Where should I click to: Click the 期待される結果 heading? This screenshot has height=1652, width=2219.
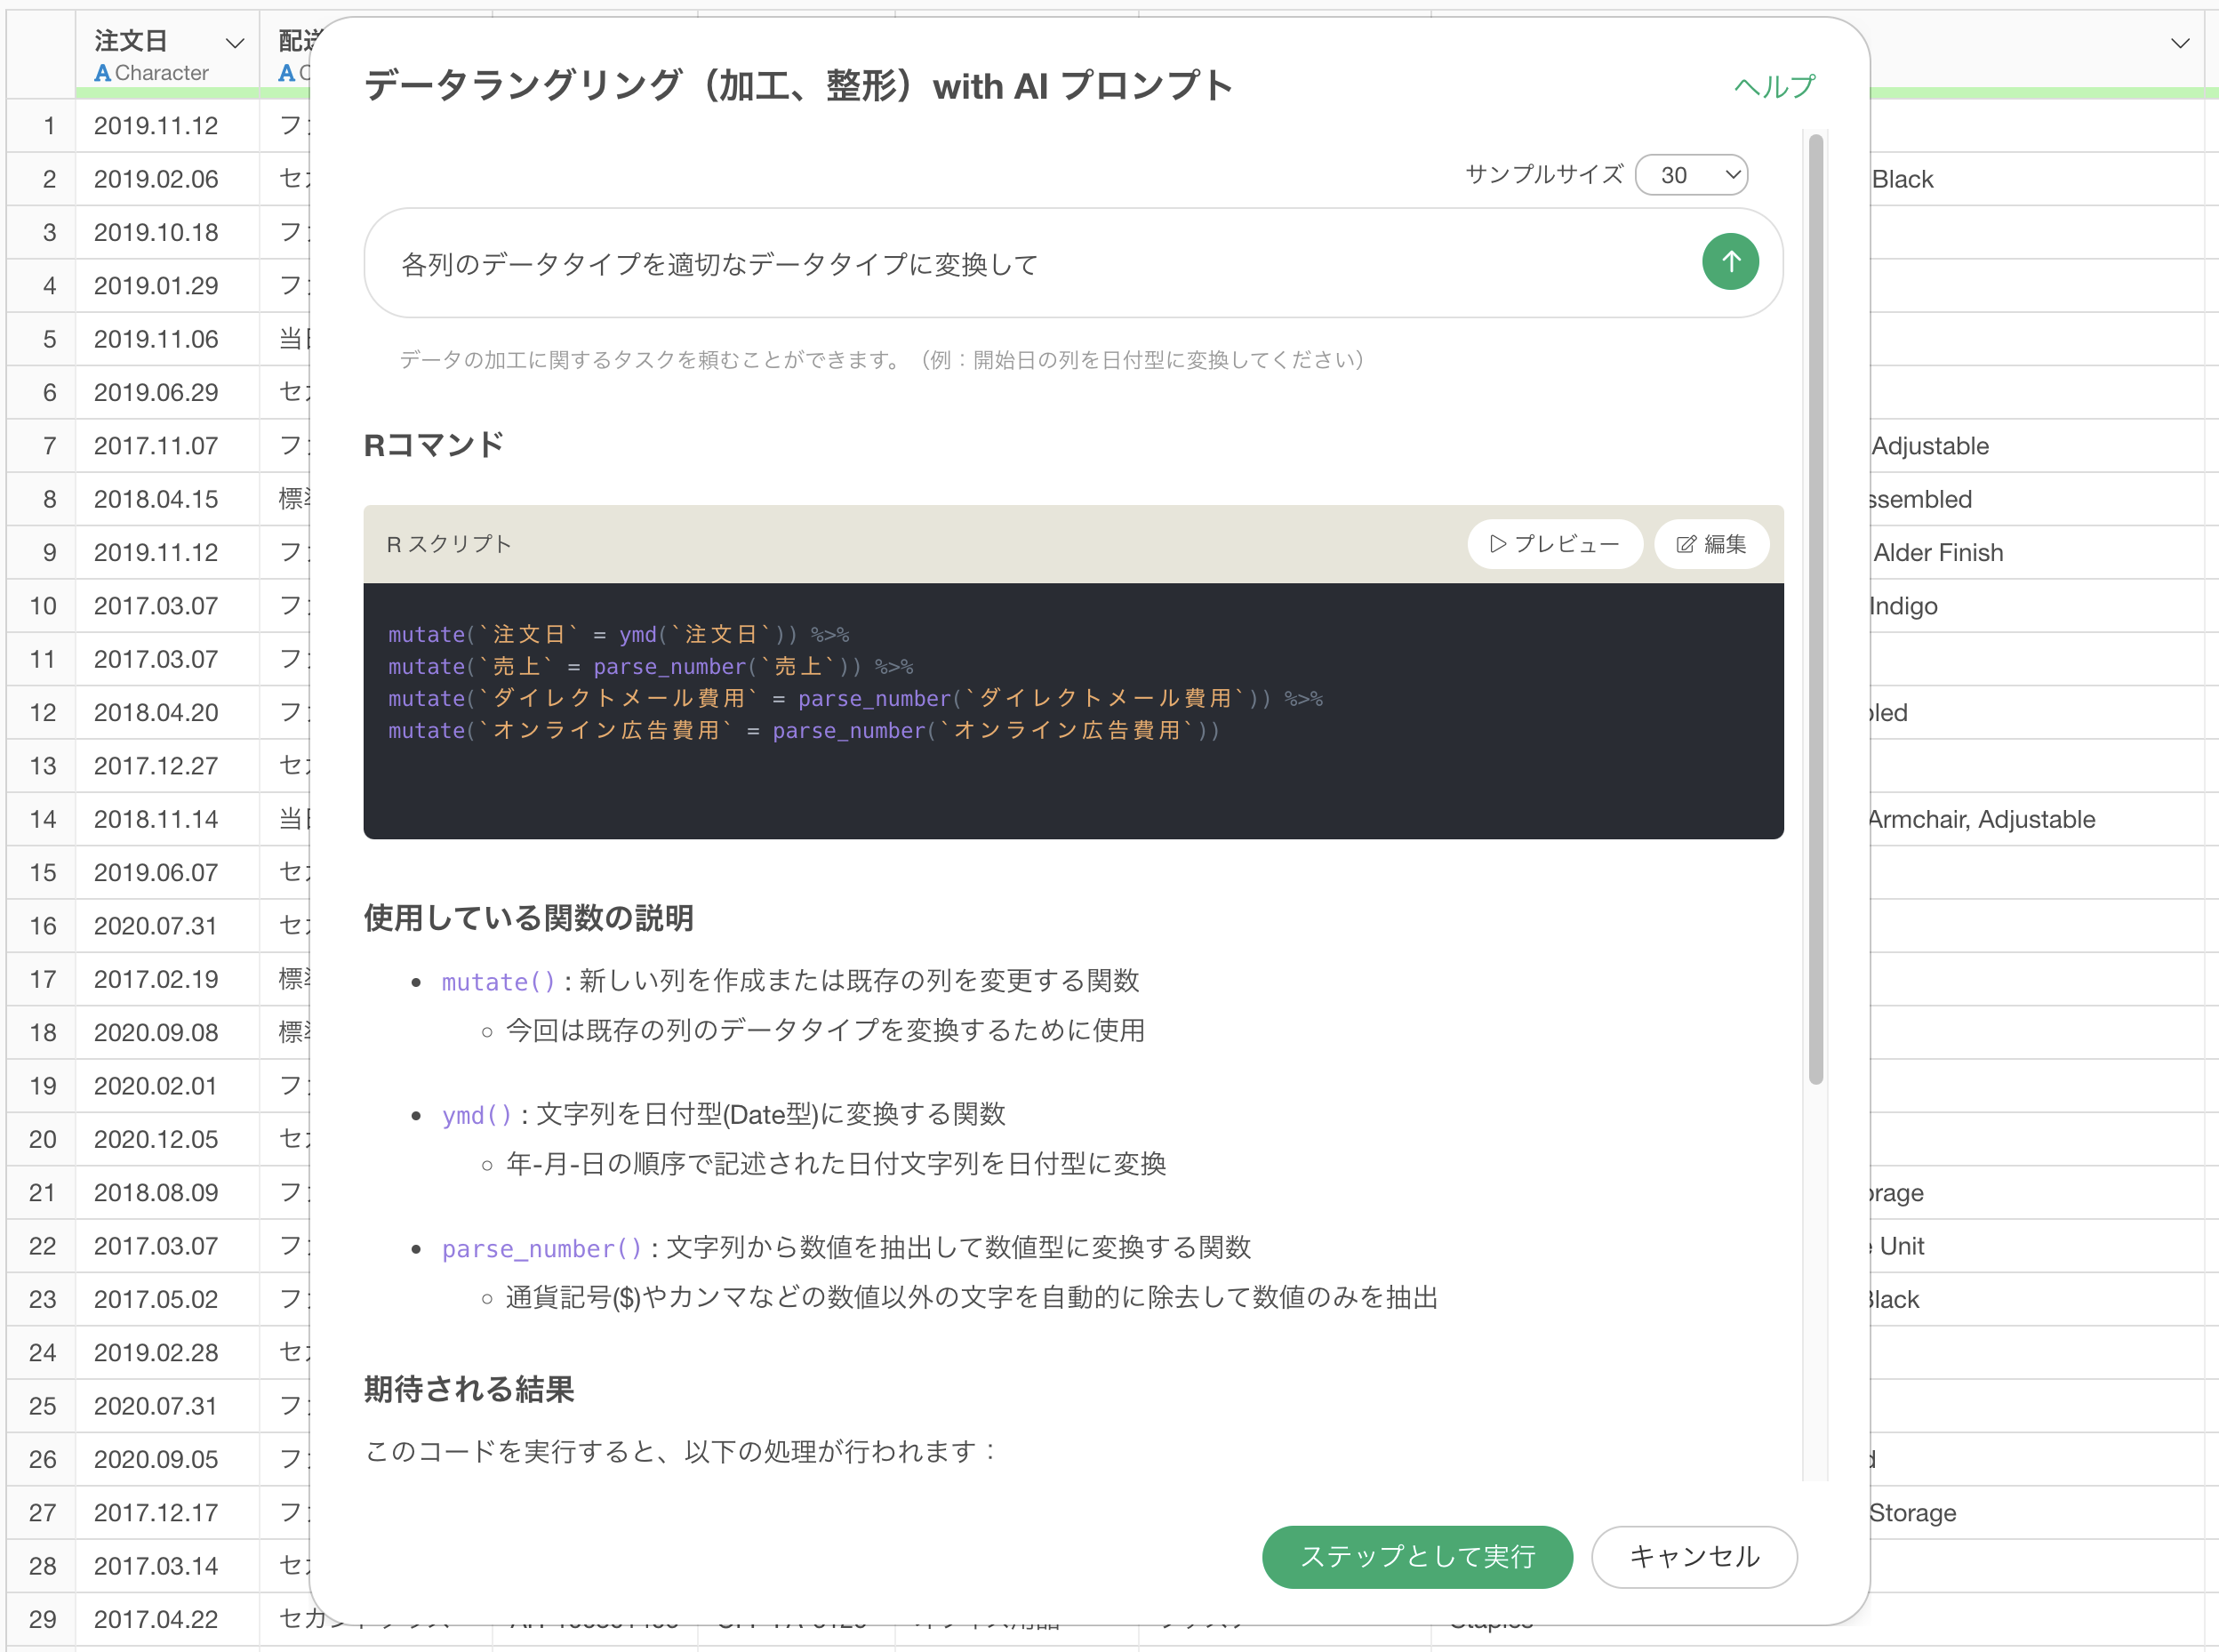pyautogui.click(x=469, y=1389)
